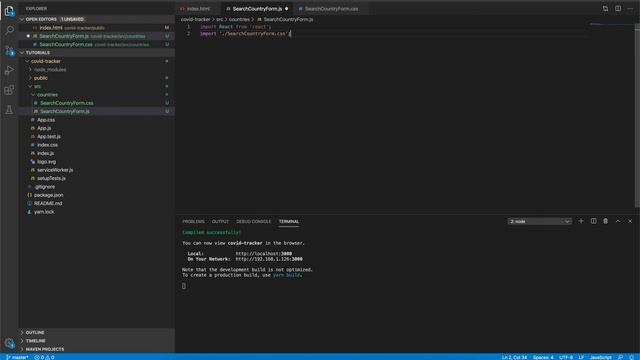
Task: Click the master branch indicator
Action: point(18,357)
